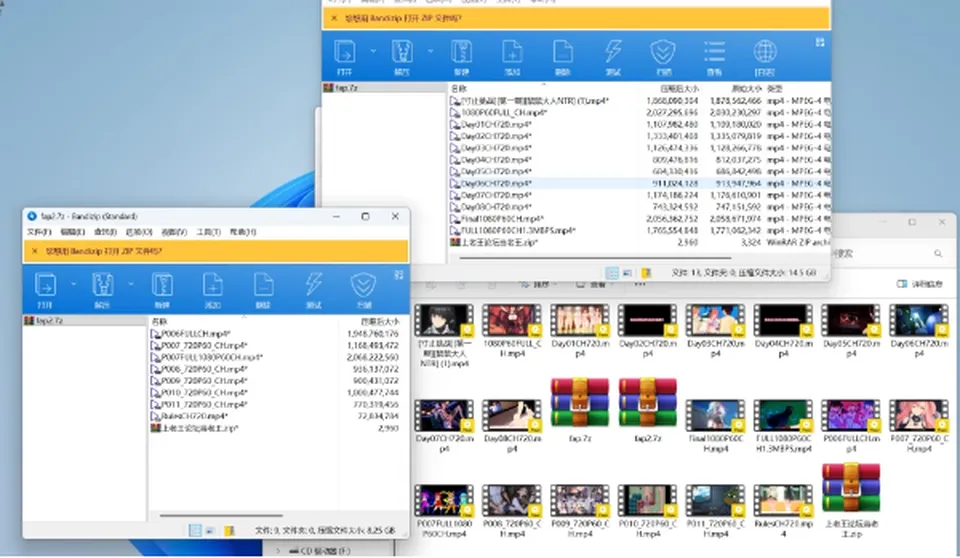Click Scan shield icon in fap2.7z window
Image resolution: width=960 pixels, height=558 pixels.
coord(363,285)
